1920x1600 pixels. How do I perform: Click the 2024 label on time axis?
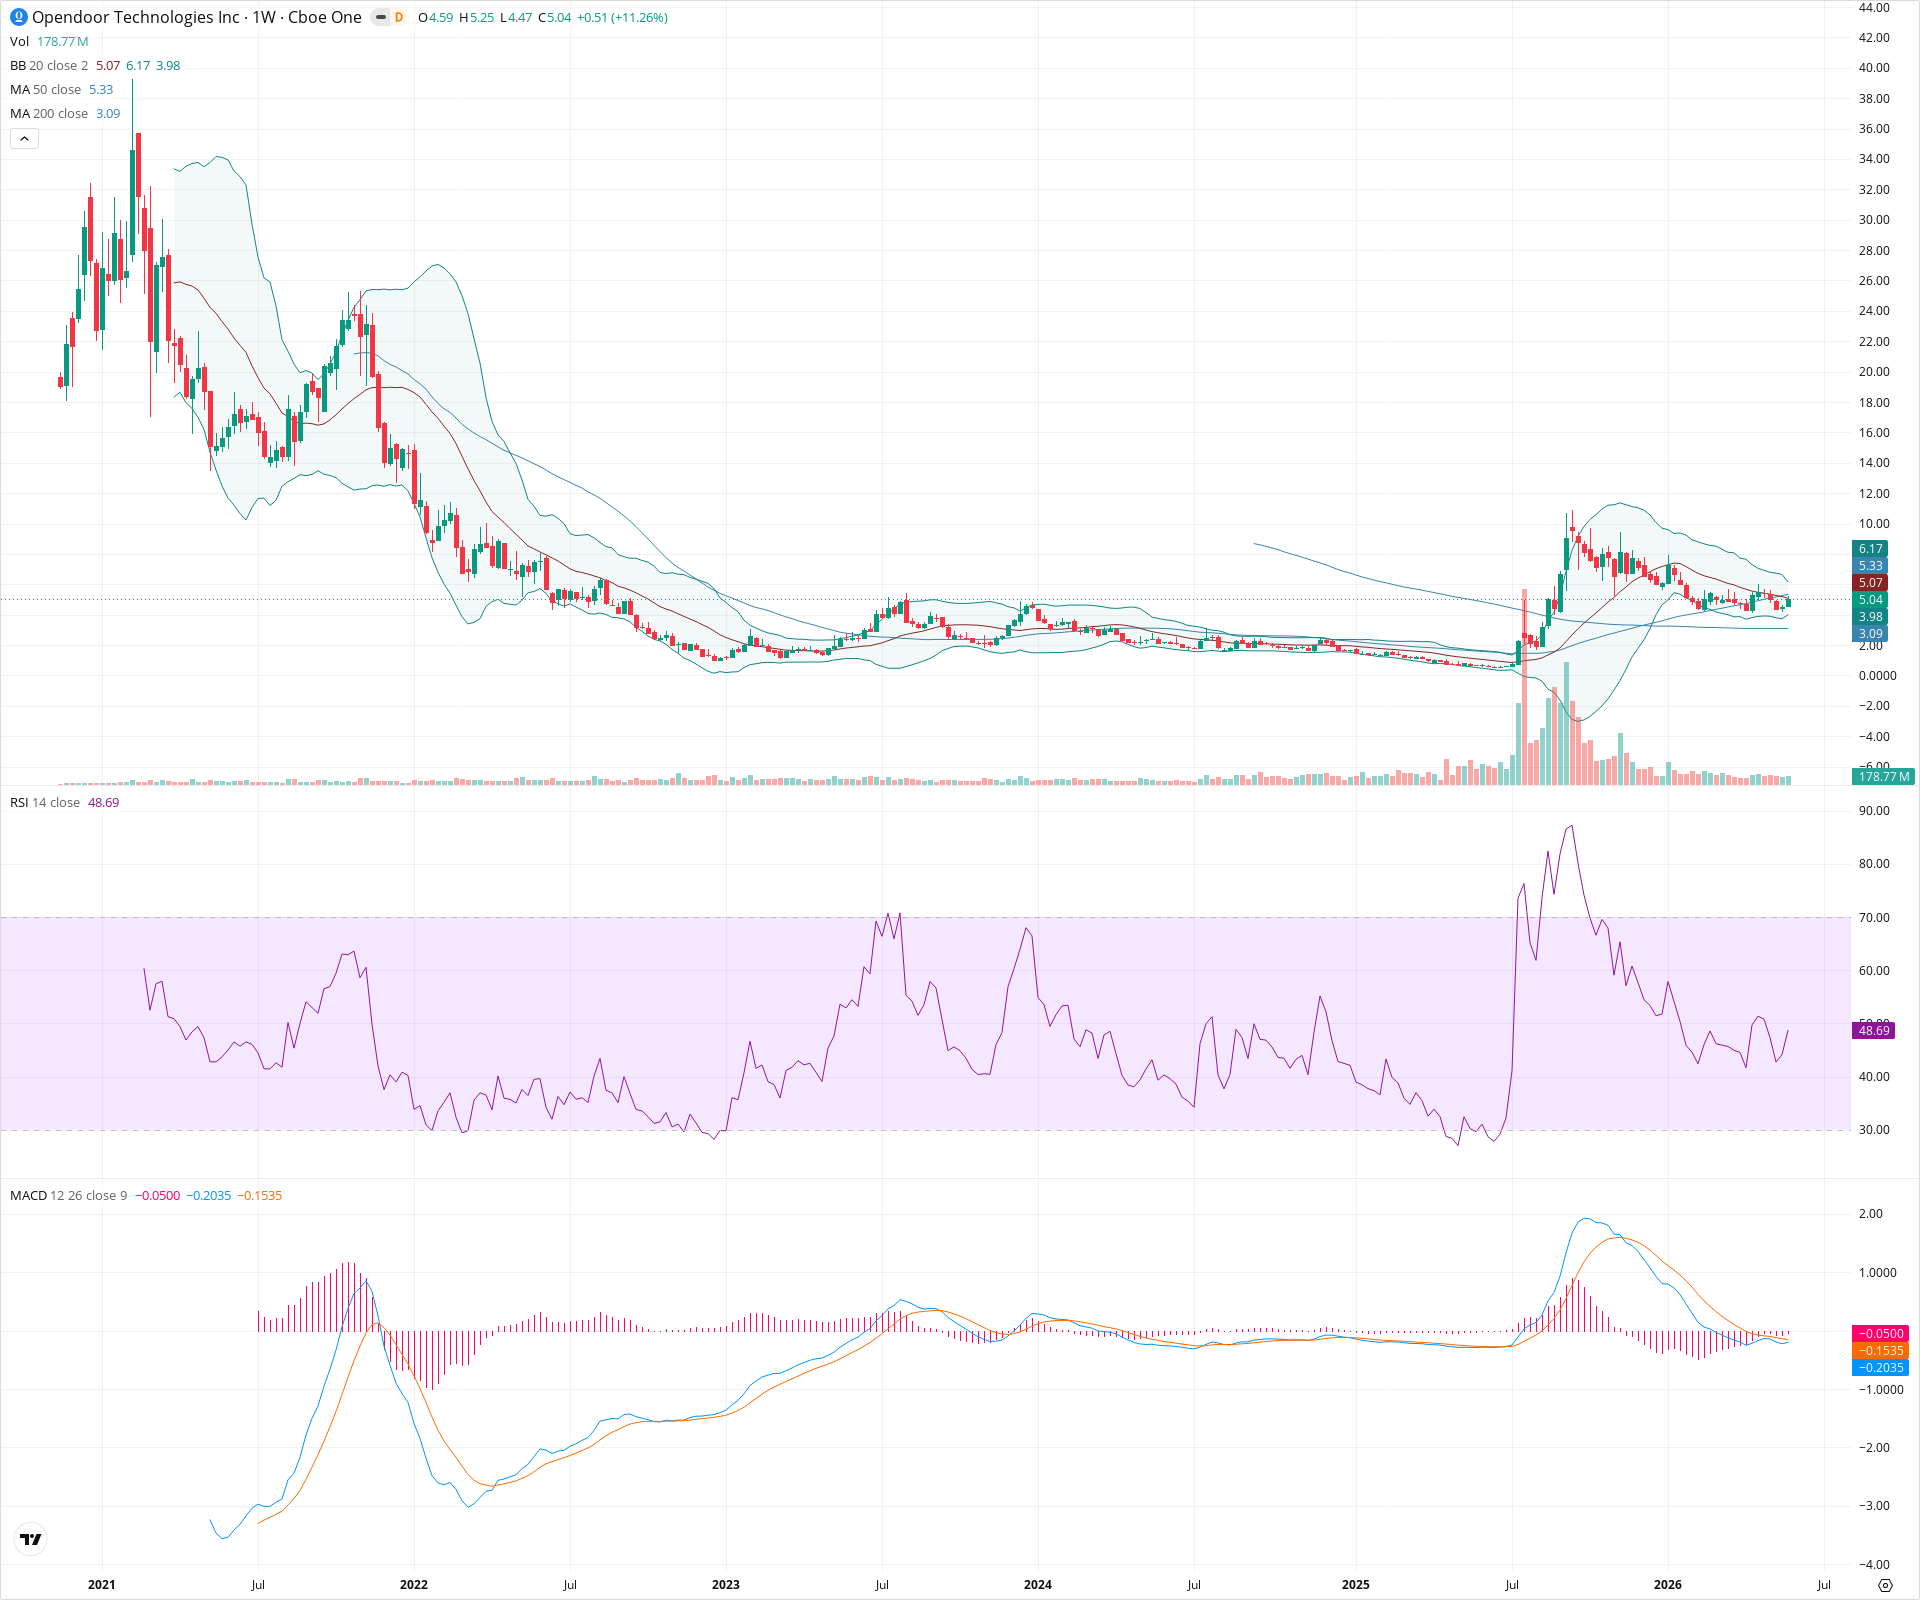tap(1037, 1584)
